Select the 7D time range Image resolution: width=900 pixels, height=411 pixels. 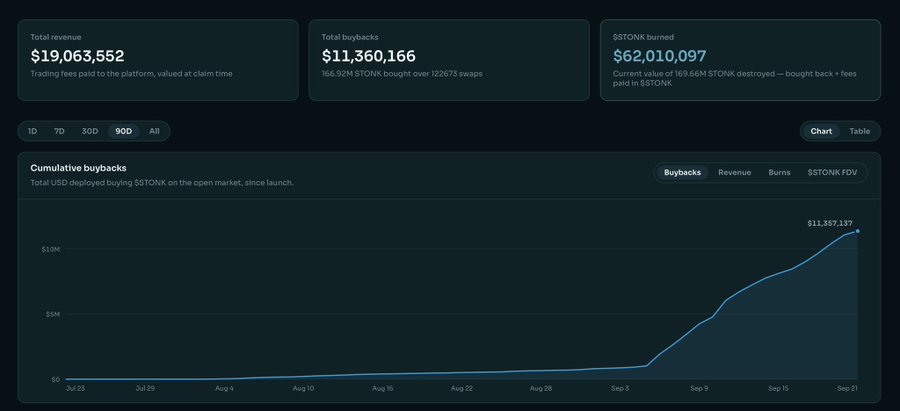pos(59,131)
